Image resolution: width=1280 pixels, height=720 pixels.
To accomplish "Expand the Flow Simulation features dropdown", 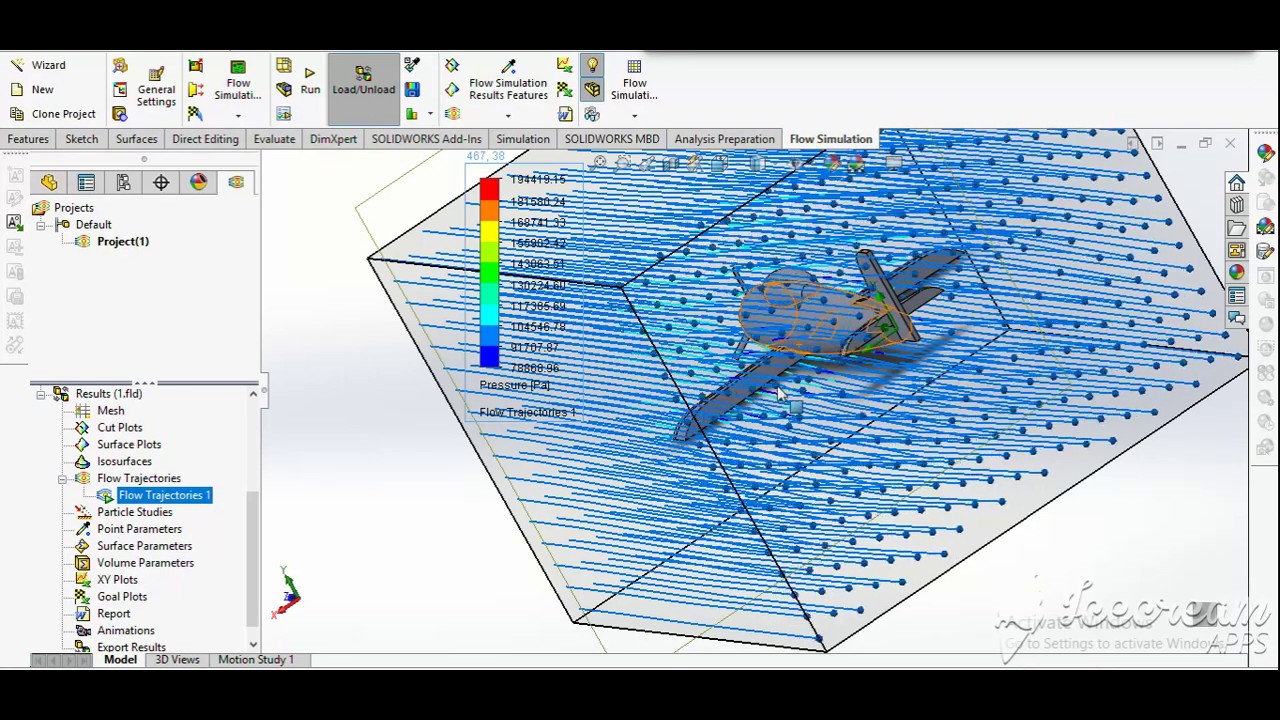I will coord(238,115).
